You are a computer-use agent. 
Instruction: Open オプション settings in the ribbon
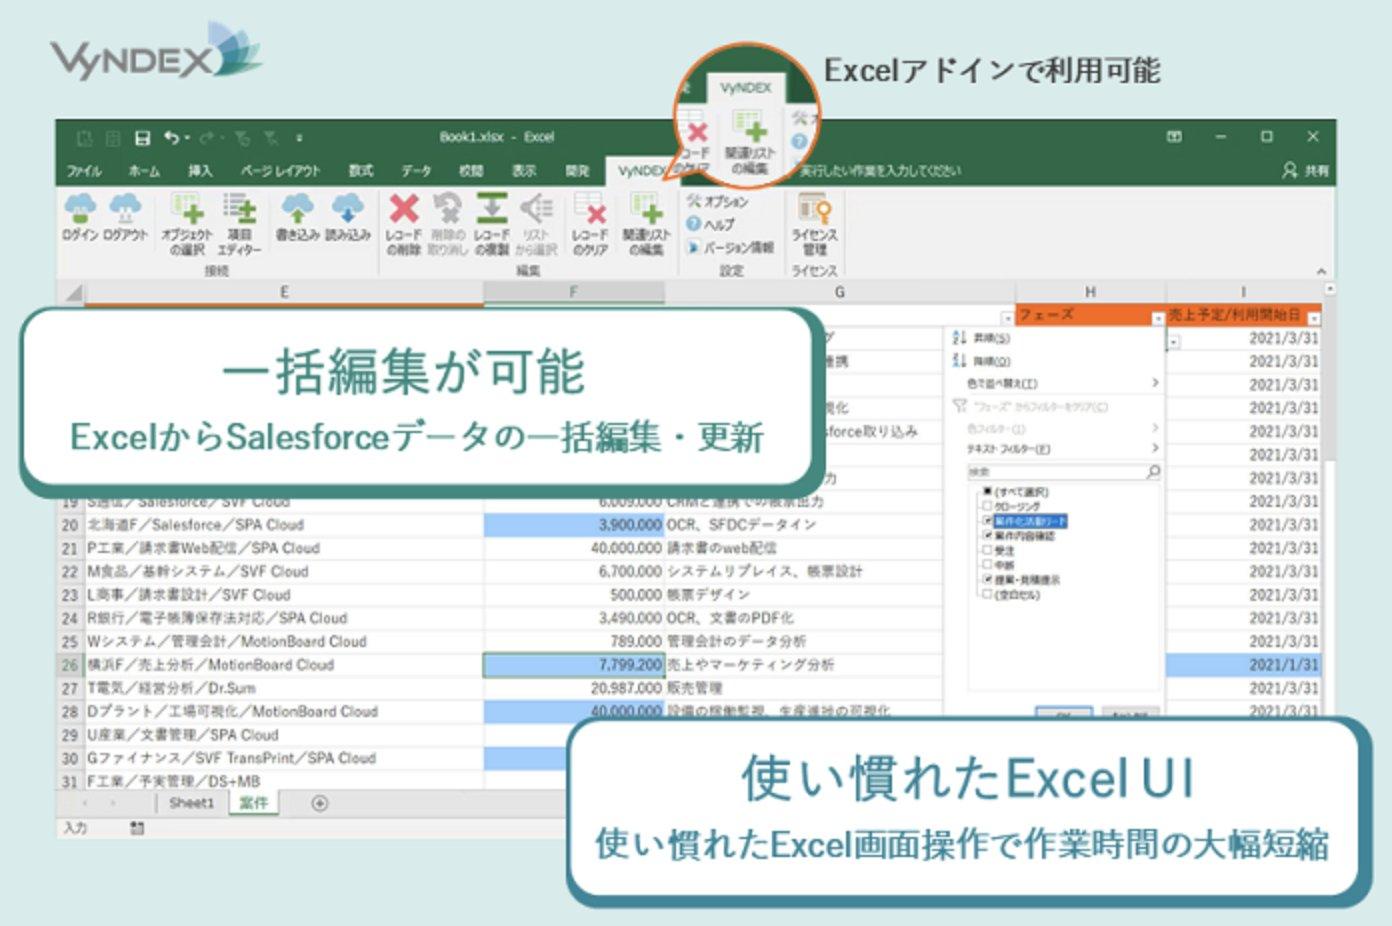tap(718, 202)
